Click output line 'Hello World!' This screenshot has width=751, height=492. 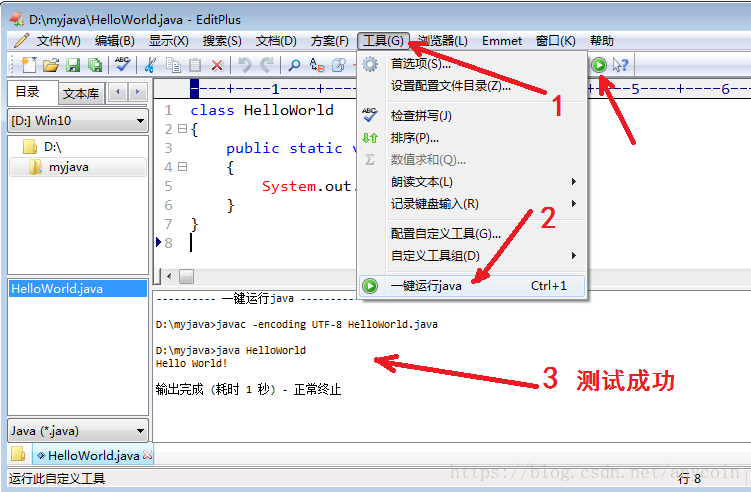point(191,363)
